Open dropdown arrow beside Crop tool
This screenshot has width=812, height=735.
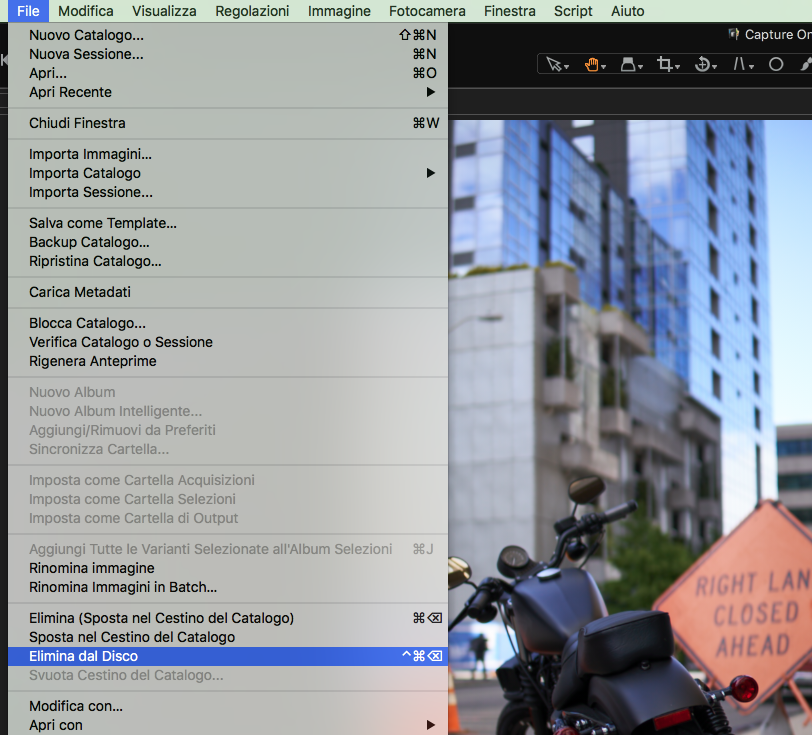tap(677, 67)
